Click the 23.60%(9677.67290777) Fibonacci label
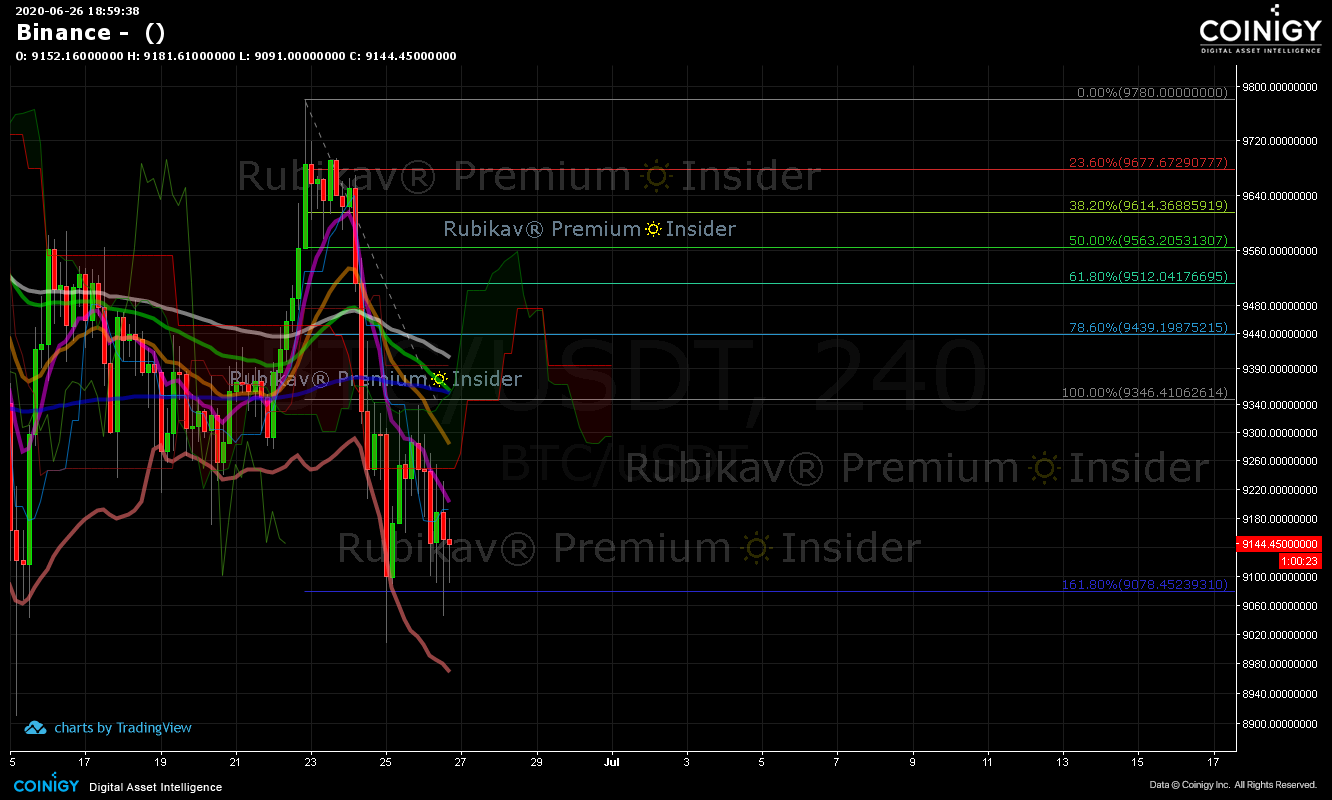The height and width of the screenshot is (800, 1332). (1148, 162)
